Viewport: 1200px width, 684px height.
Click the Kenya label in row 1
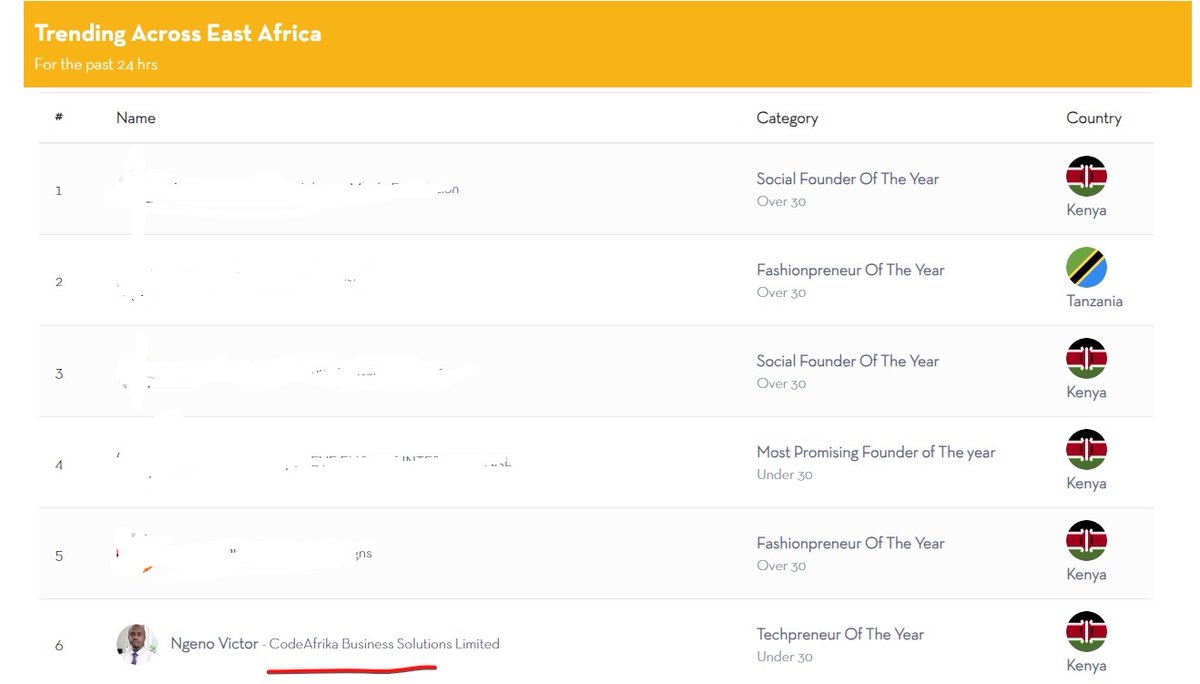pos(1086,211)
